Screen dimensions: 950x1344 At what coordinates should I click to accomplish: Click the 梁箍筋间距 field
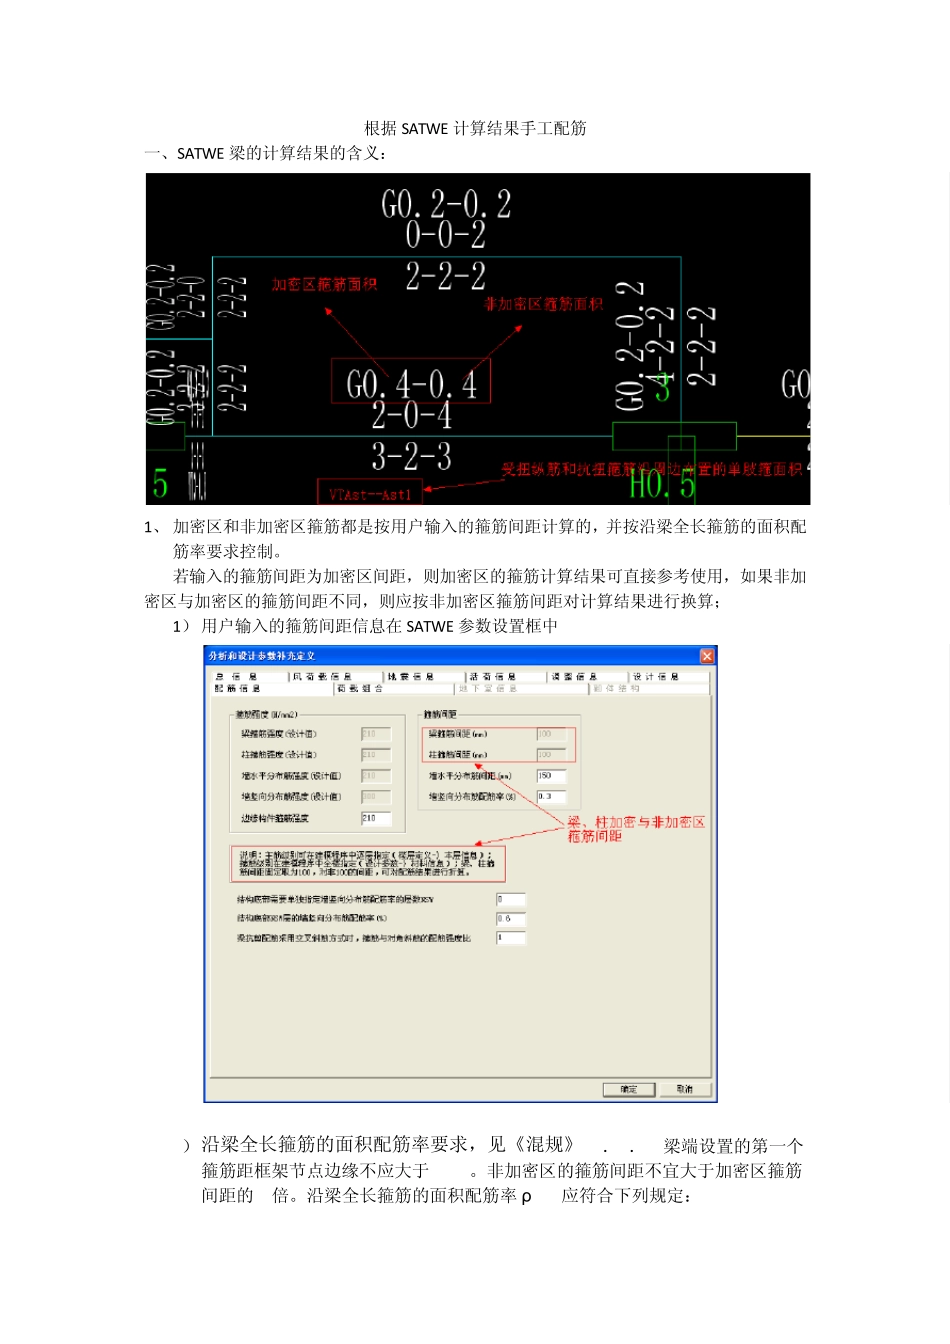point(551,734)
